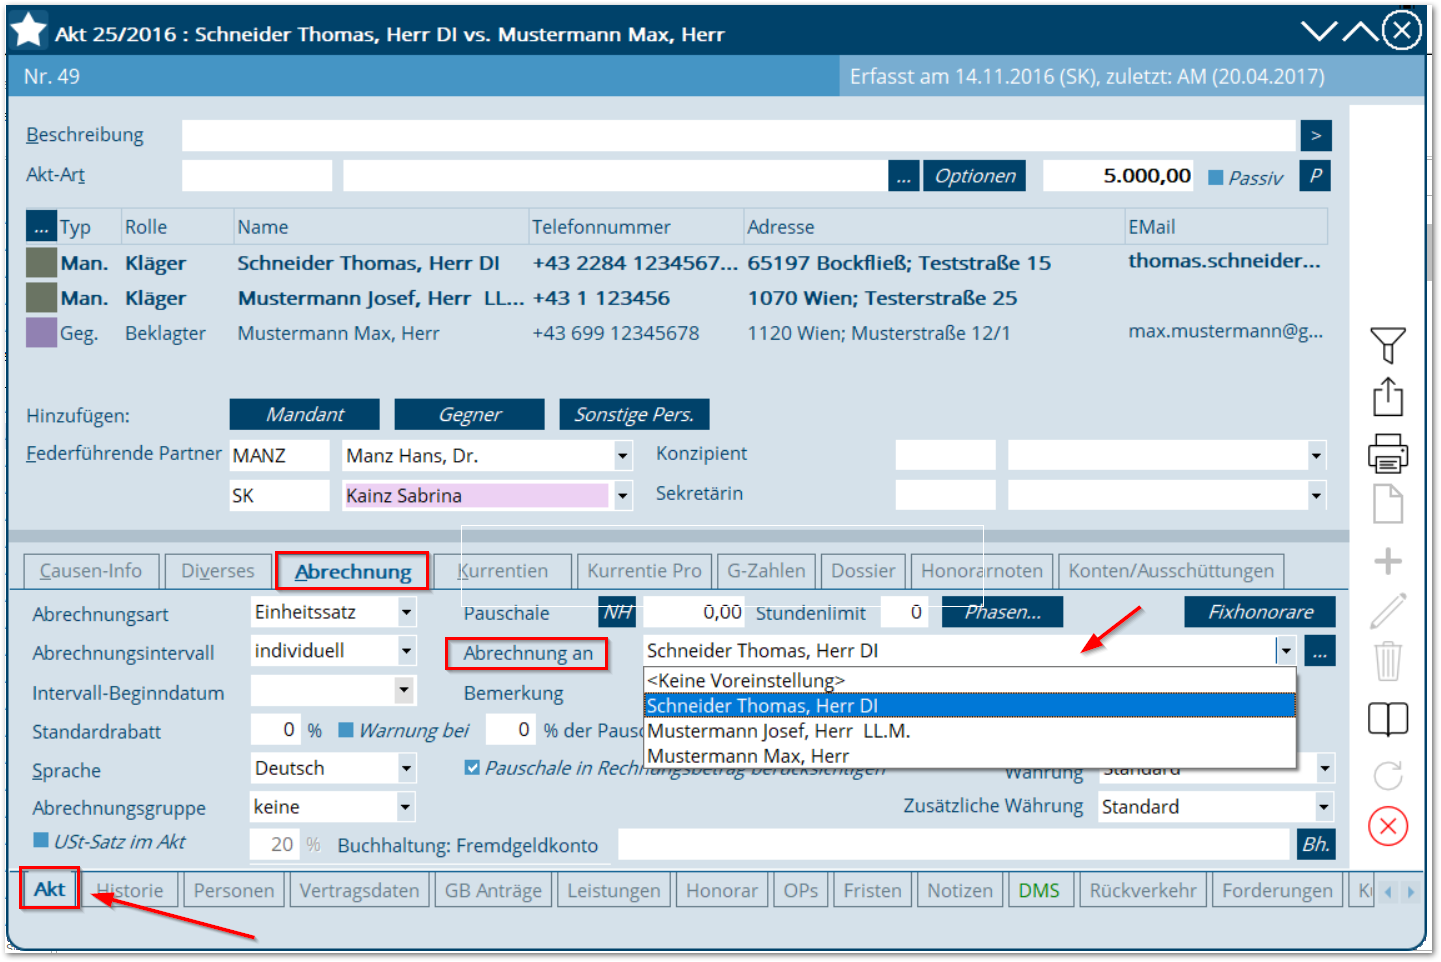Click the trash delete icon
Image resolution: width=1441 pixels, height=962 pixels.
pyautogui.click(x=1387, y=661)
